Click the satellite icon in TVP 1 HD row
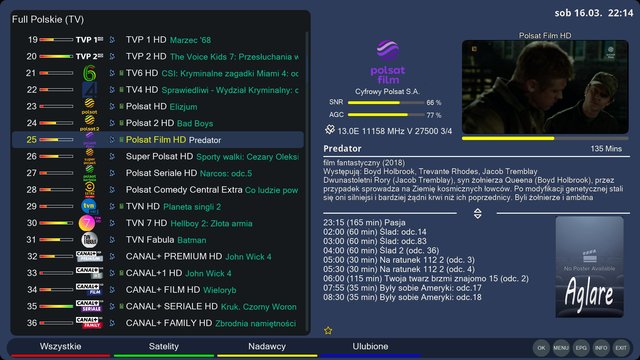The width and height of the screenshot is (640, 360). click(112, 40)
